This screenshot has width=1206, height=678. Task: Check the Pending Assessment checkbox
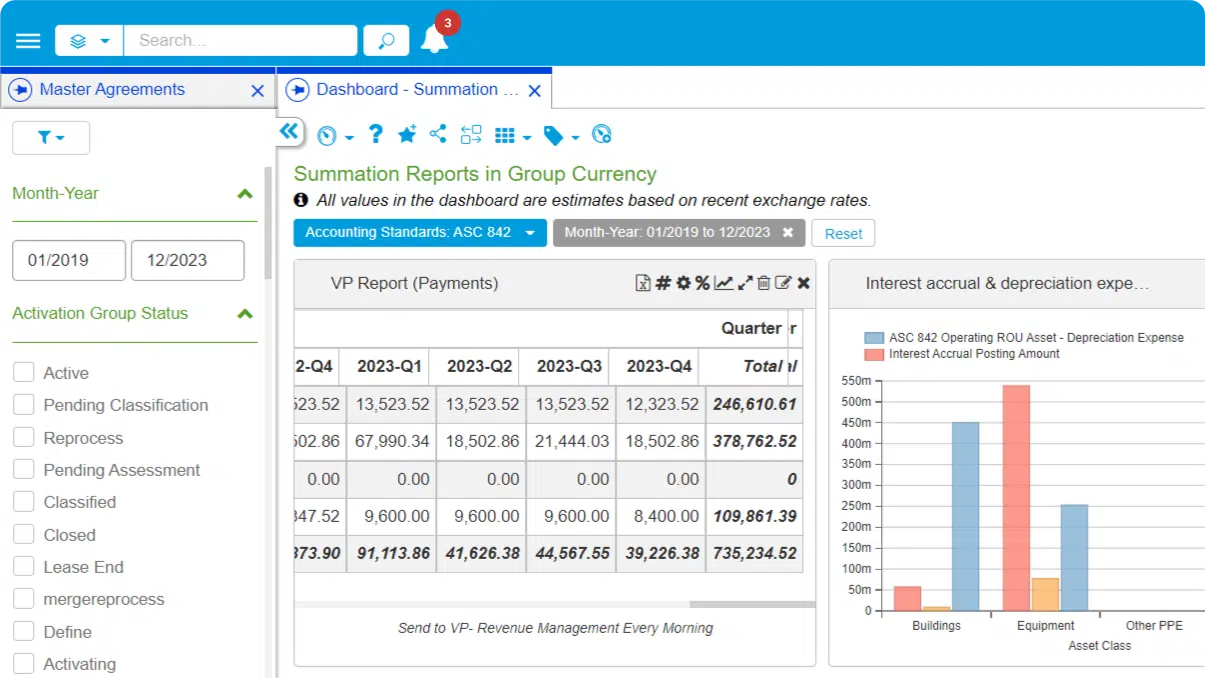(24, 470)
